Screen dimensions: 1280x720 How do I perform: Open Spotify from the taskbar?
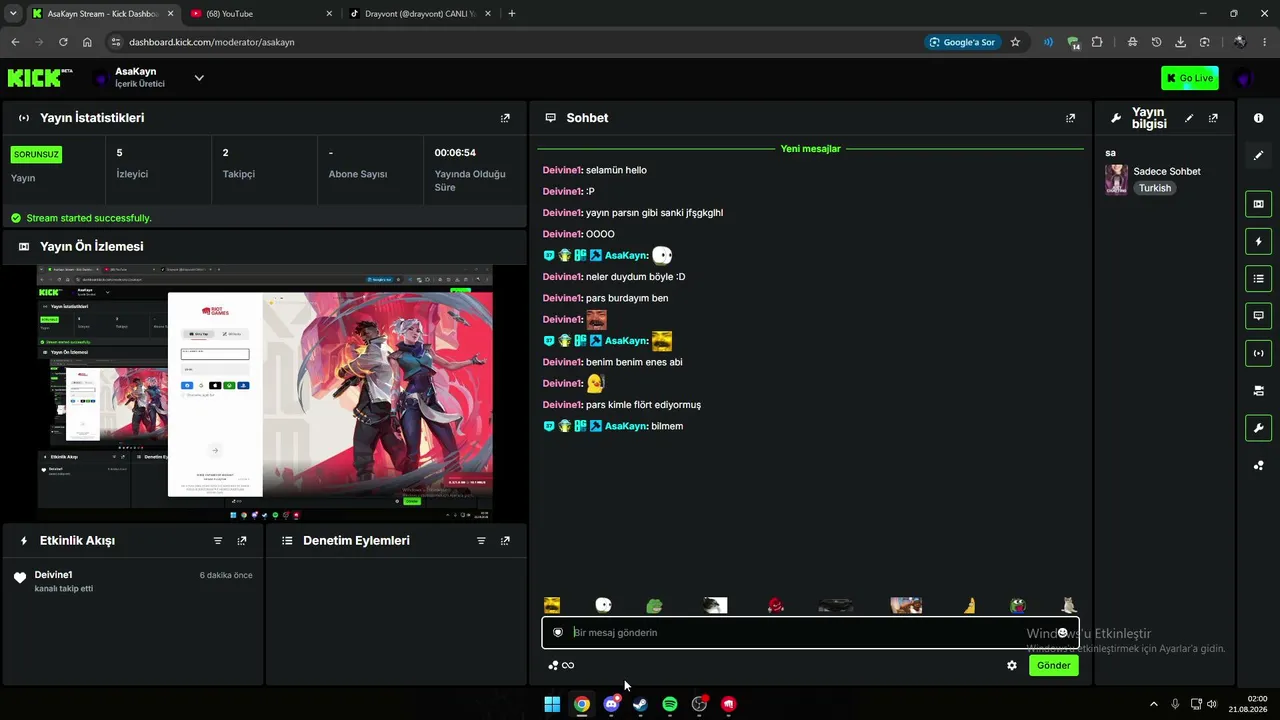click(x=670, y=704)
